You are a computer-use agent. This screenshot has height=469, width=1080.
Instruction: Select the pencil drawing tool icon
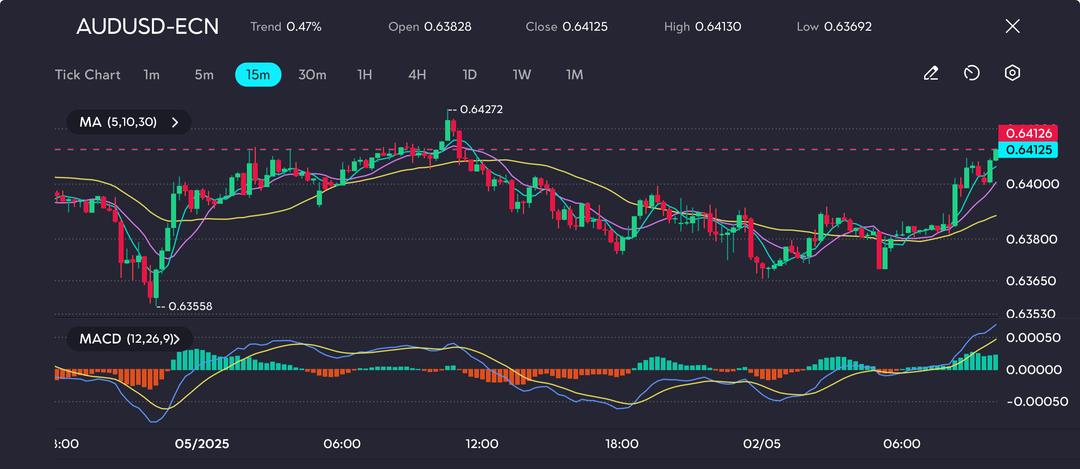pos(931,73)
